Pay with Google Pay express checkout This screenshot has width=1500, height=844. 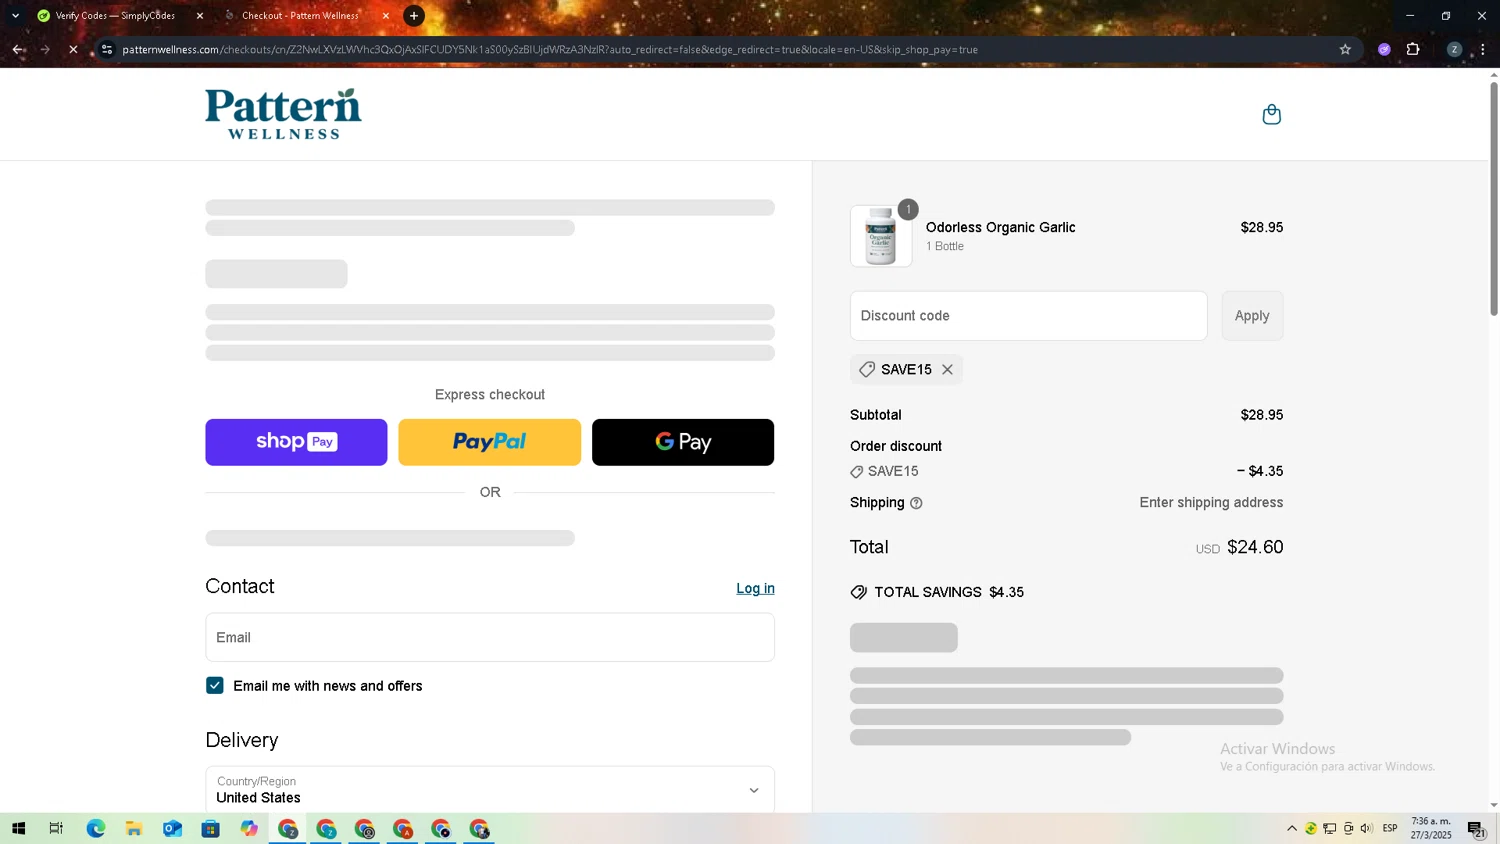683,442
